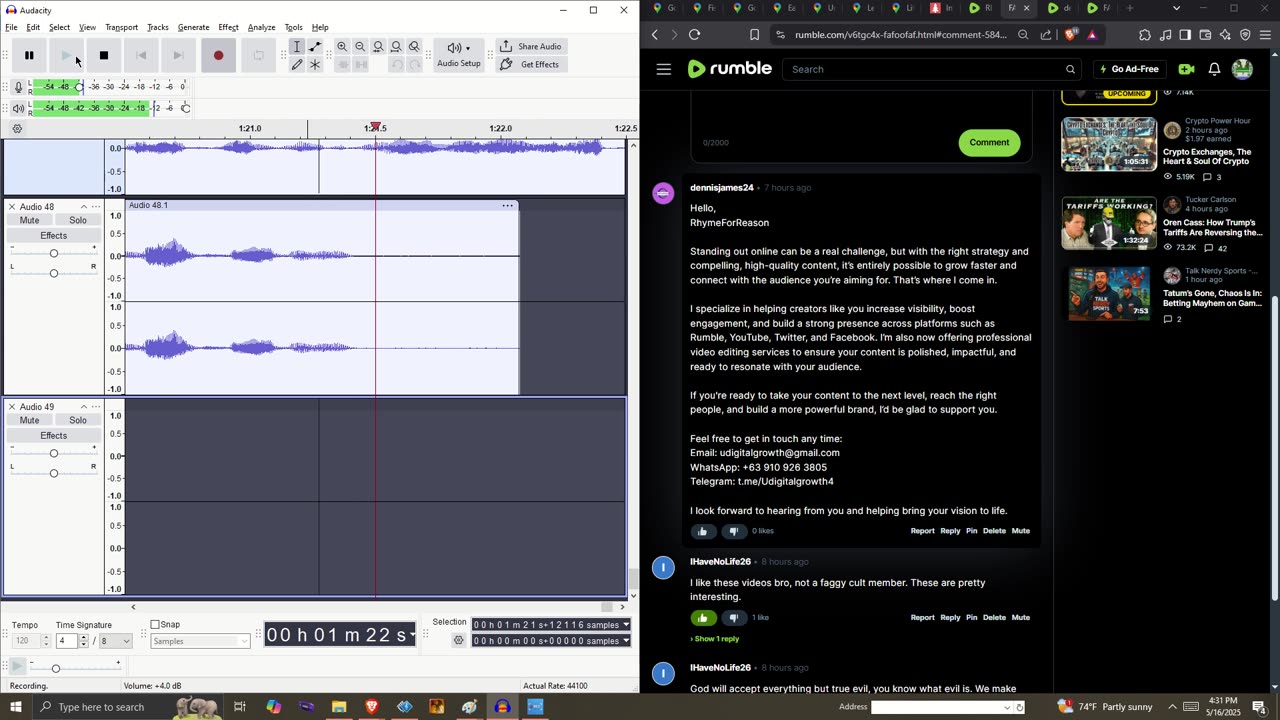1280x720 pixels.
Task: Mute the Audio 48 track
Action: pos(30,220)
